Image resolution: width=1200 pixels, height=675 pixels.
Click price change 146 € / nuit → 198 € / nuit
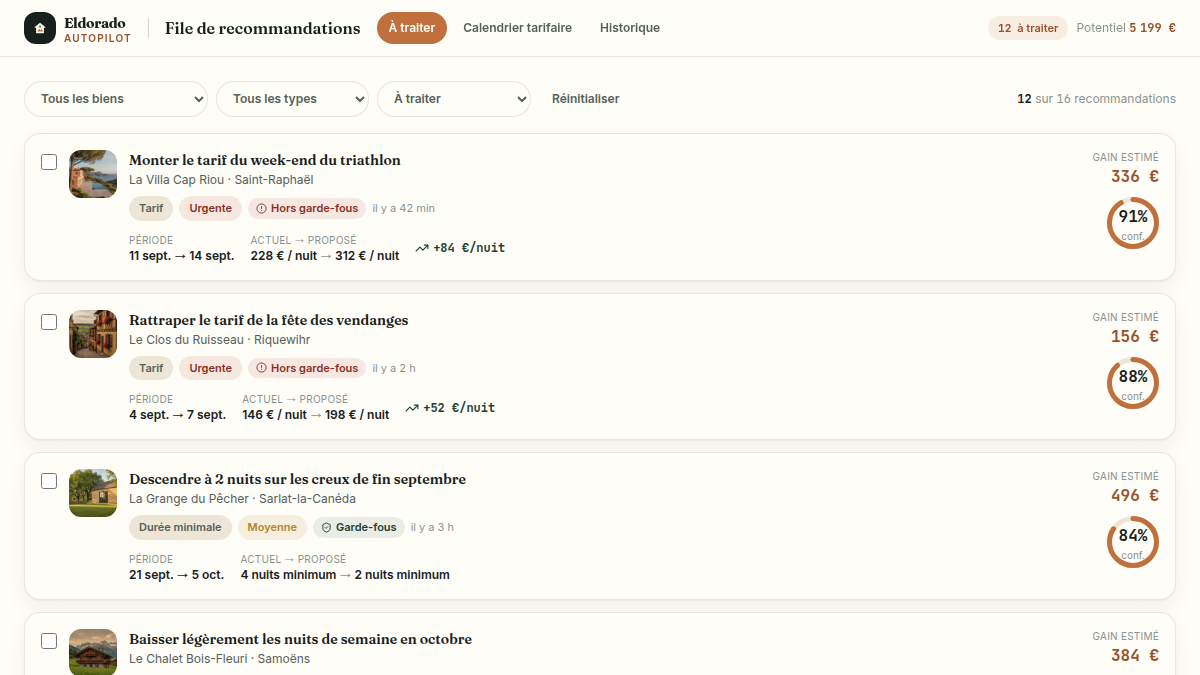[316, 415]
